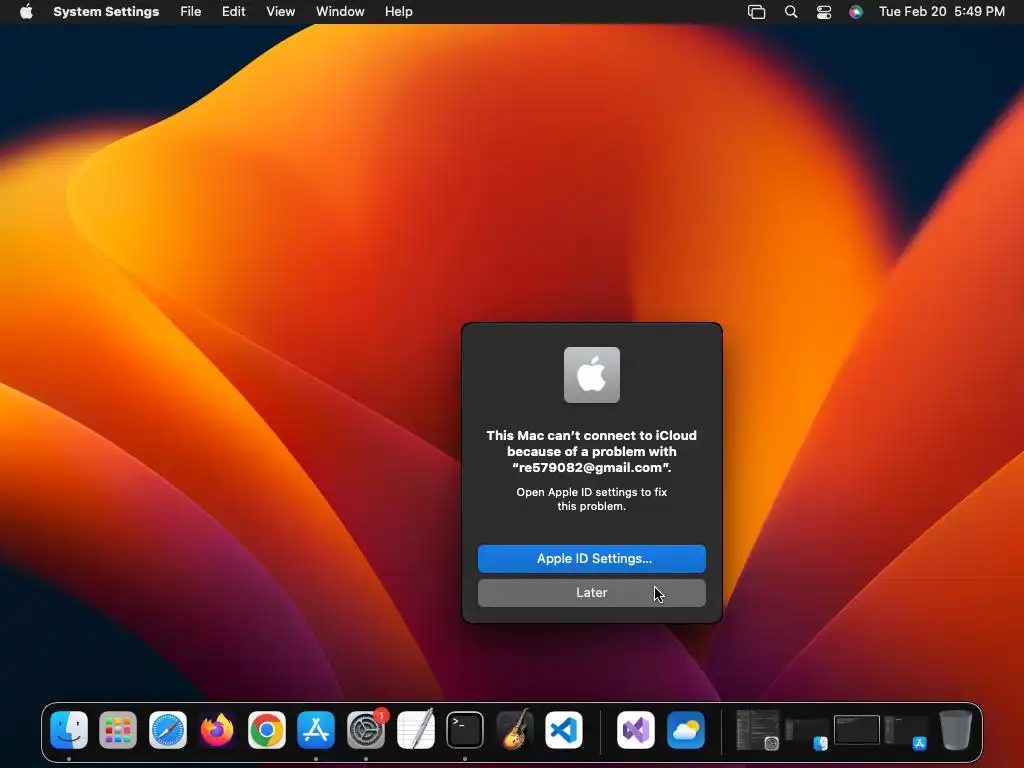The image size is (1024, 768).
Task: Open Launchpad from the Dock
Action: [118, 729]
